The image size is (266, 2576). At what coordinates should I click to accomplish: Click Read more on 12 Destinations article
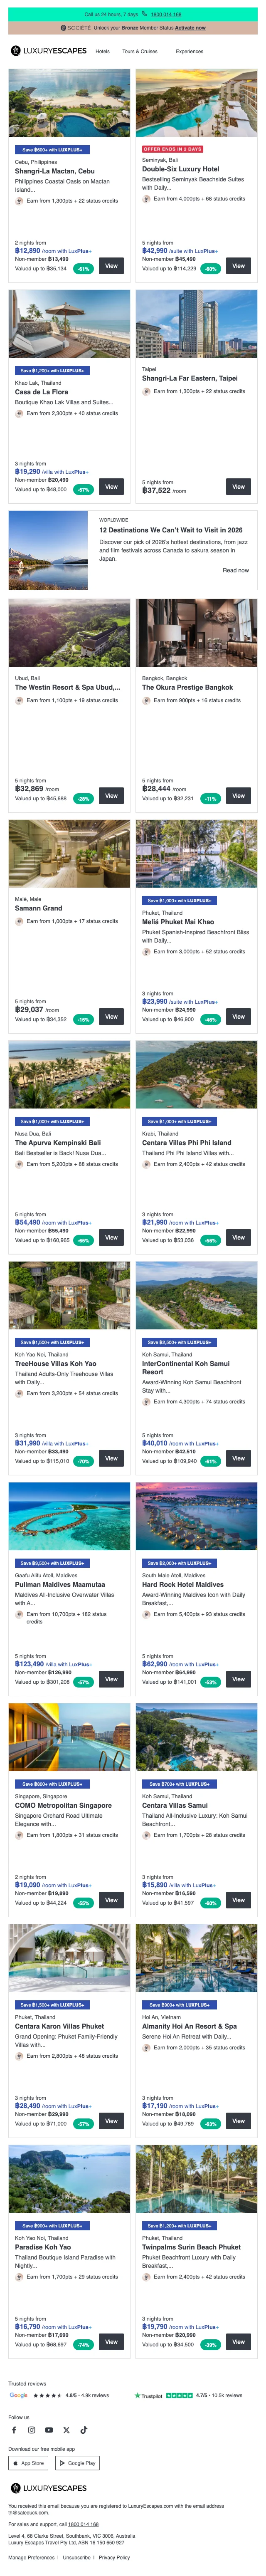(x=235, y=570)
